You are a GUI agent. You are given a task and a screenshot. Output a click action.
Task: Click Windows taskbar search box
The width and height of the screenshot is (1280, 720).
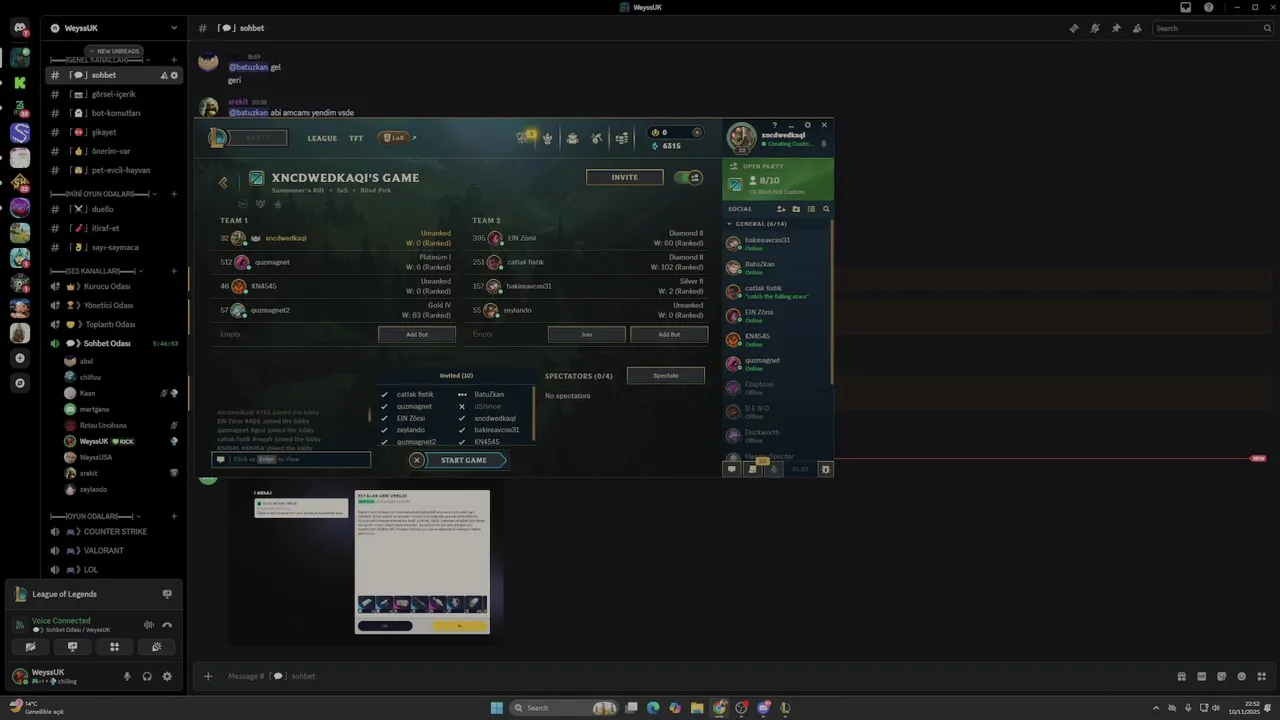[565, 708]
